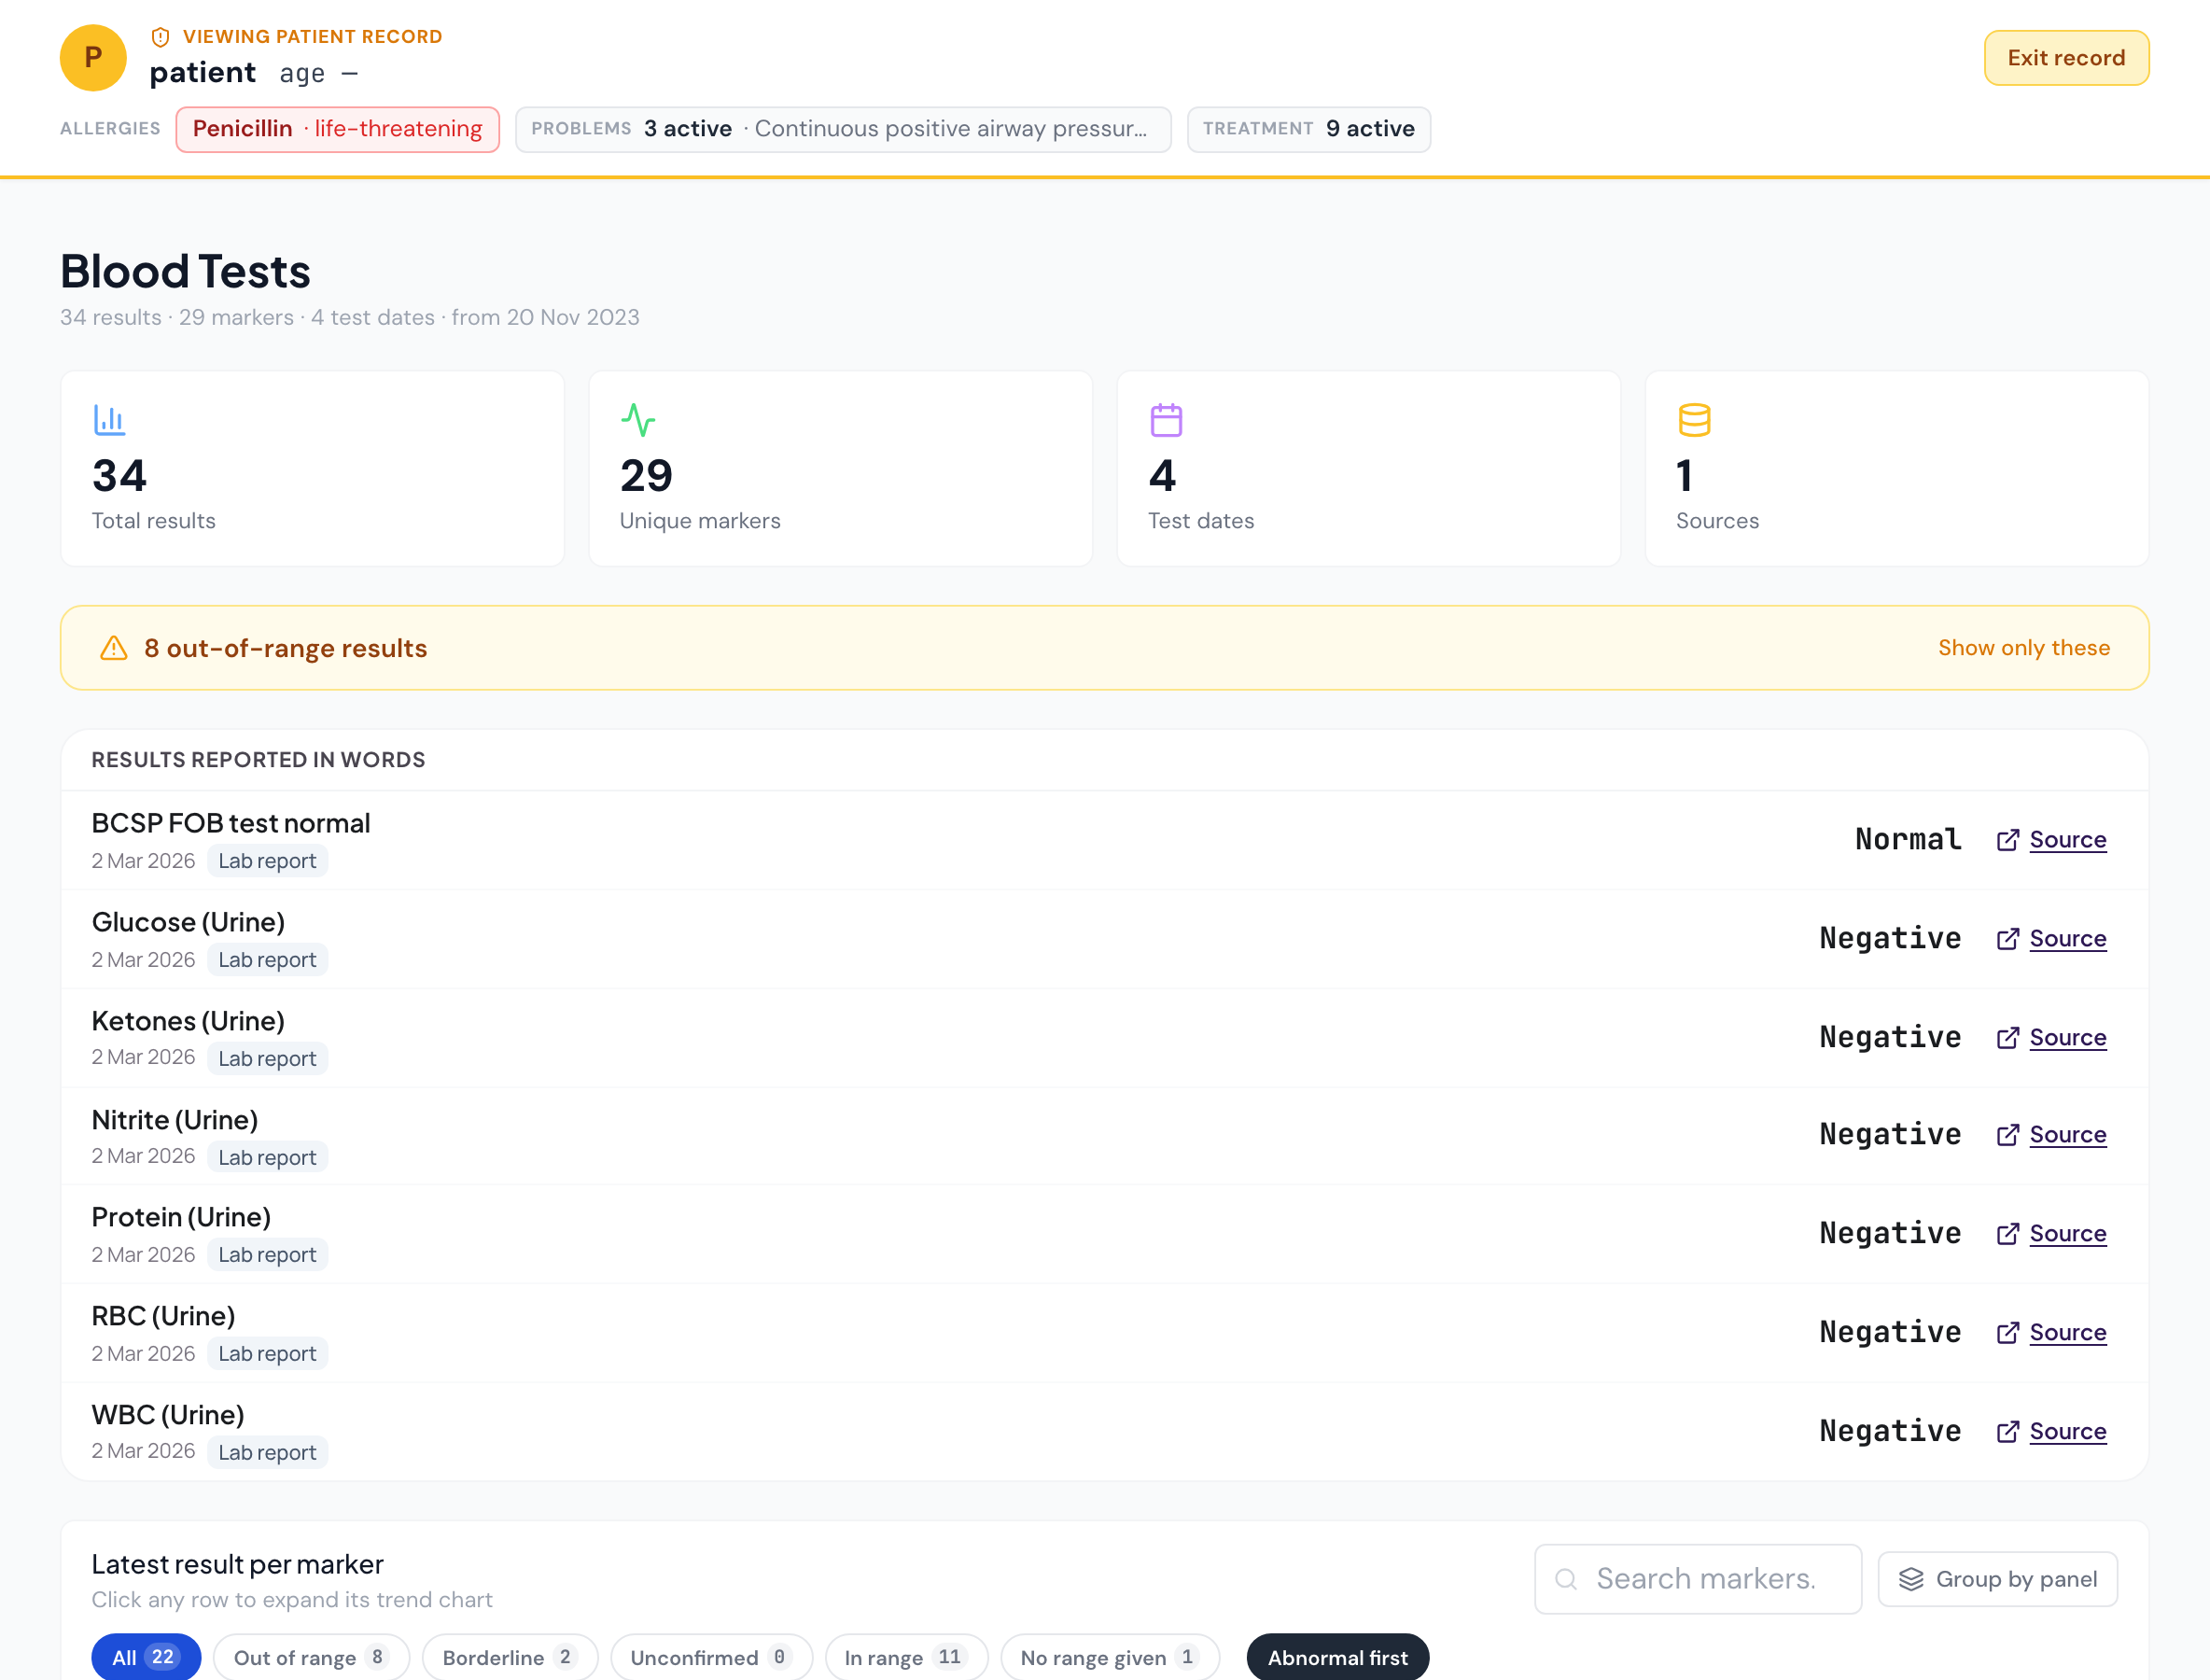Open the Penicillin allergy chip
Viewport: 2210px width, 1680px height.
(x=337, y=129)
